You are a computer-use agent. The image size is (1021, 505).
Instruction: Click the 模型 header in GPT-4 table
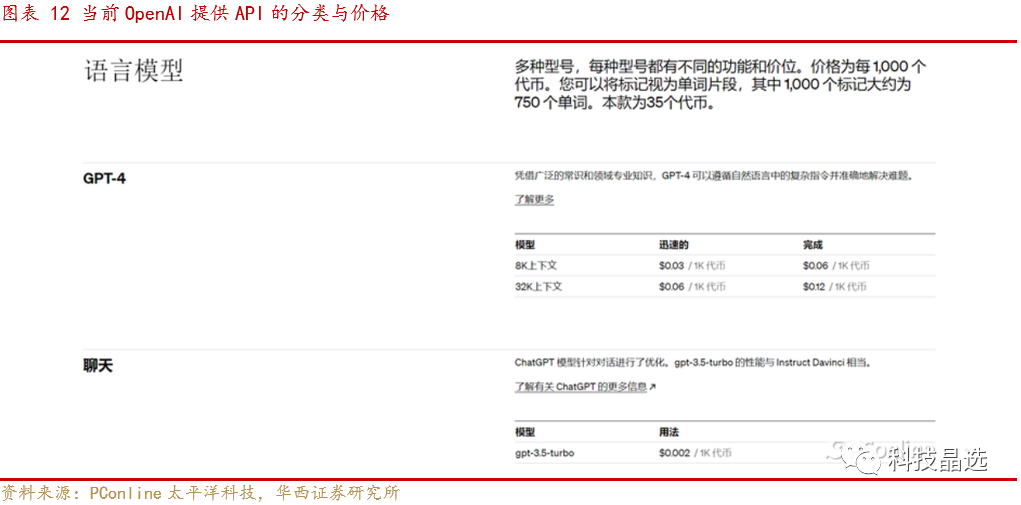[525, 245]
